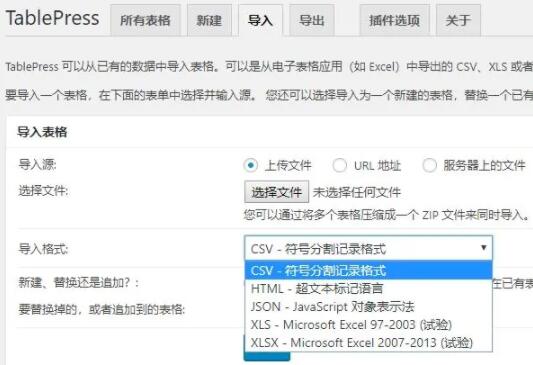Image resolution: width=533 pixels, height=365 pixels.
Task: Click the 导入格式 label
Action: click(43, 249)
